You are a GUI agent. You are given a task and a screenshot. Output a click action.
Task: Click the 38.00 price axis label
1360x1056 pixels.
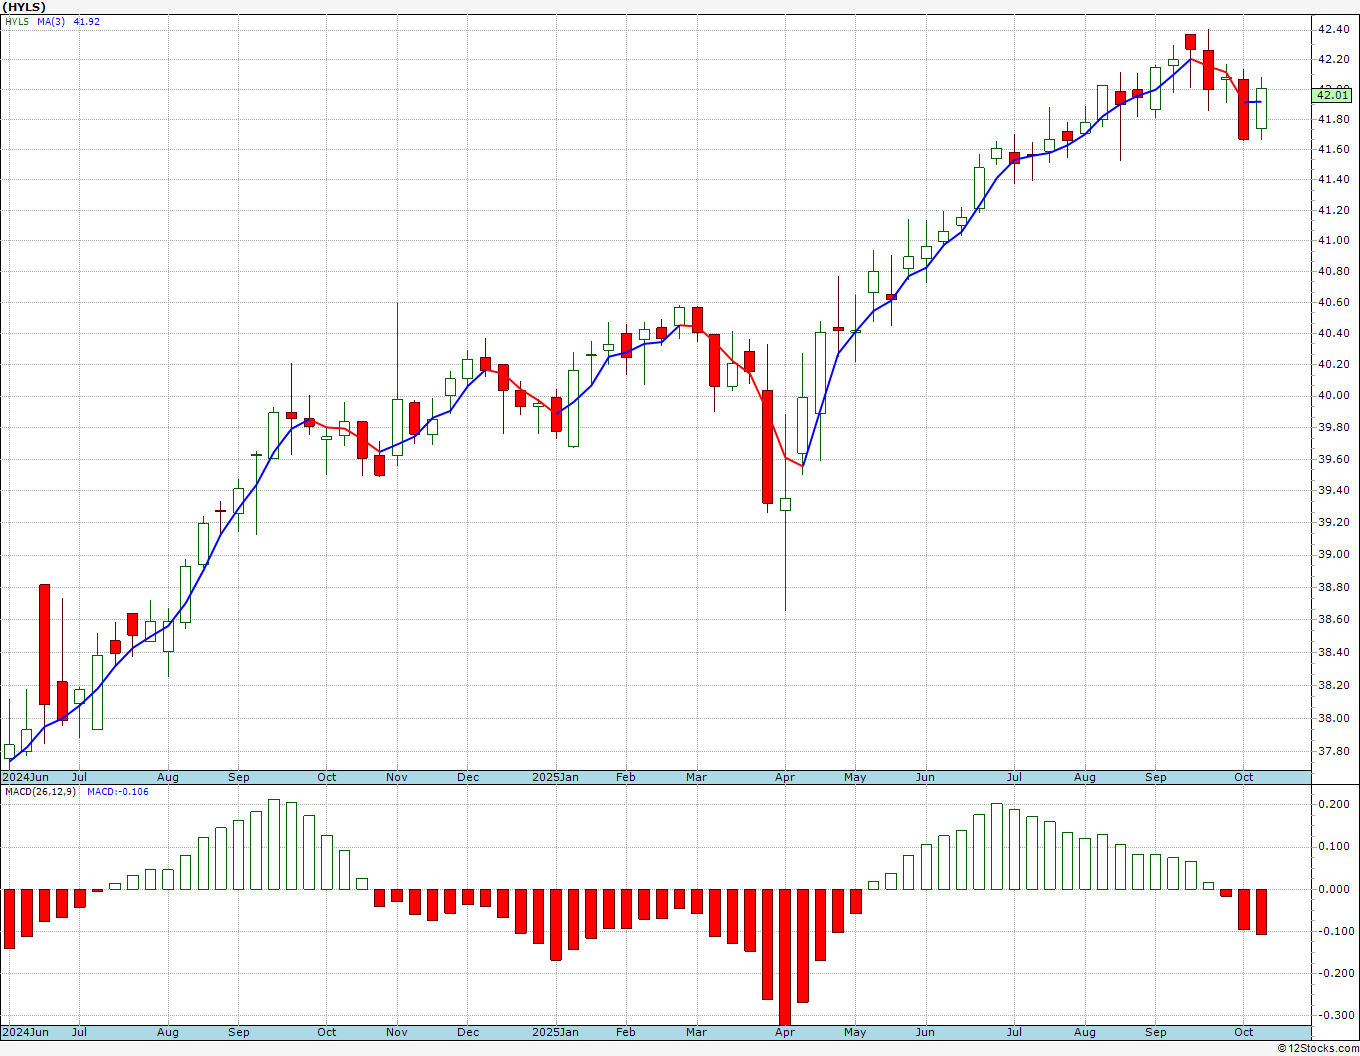[1333, 718]
